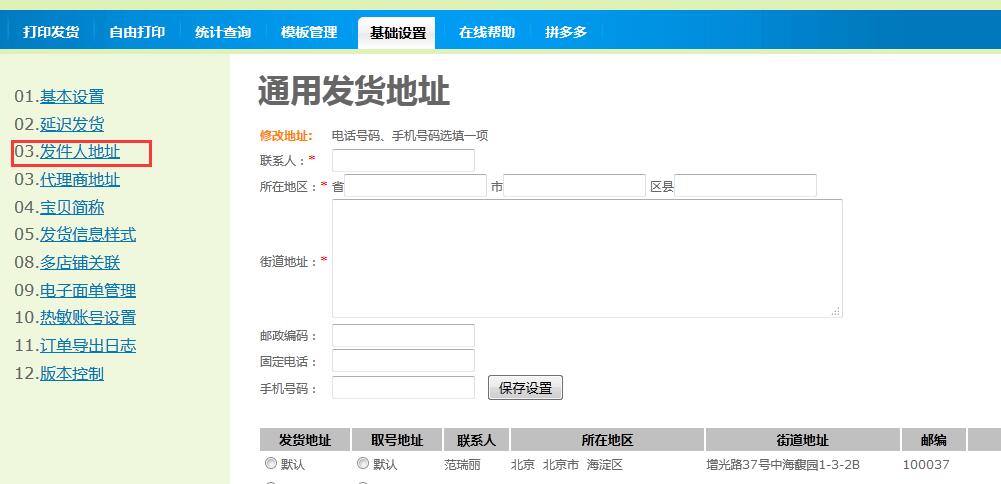
Task: Open the 订单导出日志 link
Action: (x=88, y=346)
